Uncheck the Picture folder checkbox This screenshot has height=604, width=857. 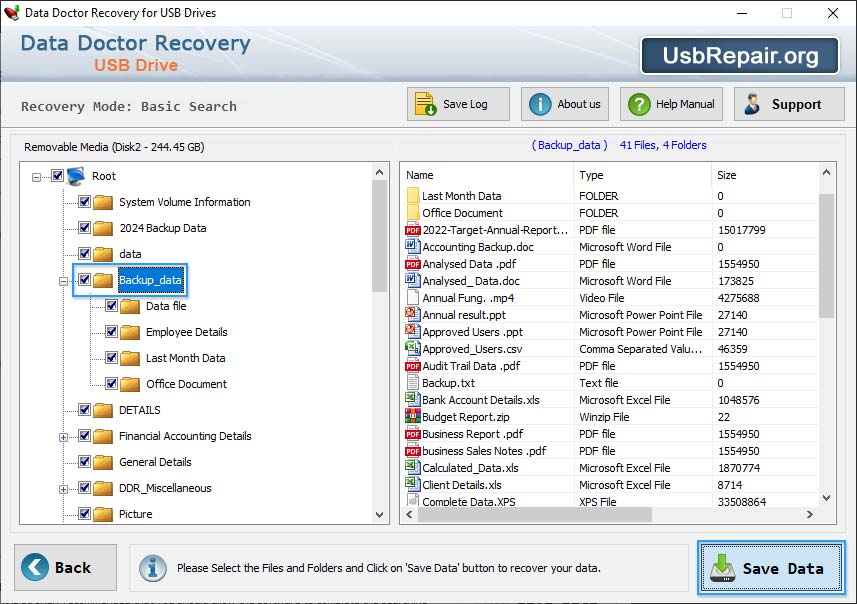(x=84, y=513)
